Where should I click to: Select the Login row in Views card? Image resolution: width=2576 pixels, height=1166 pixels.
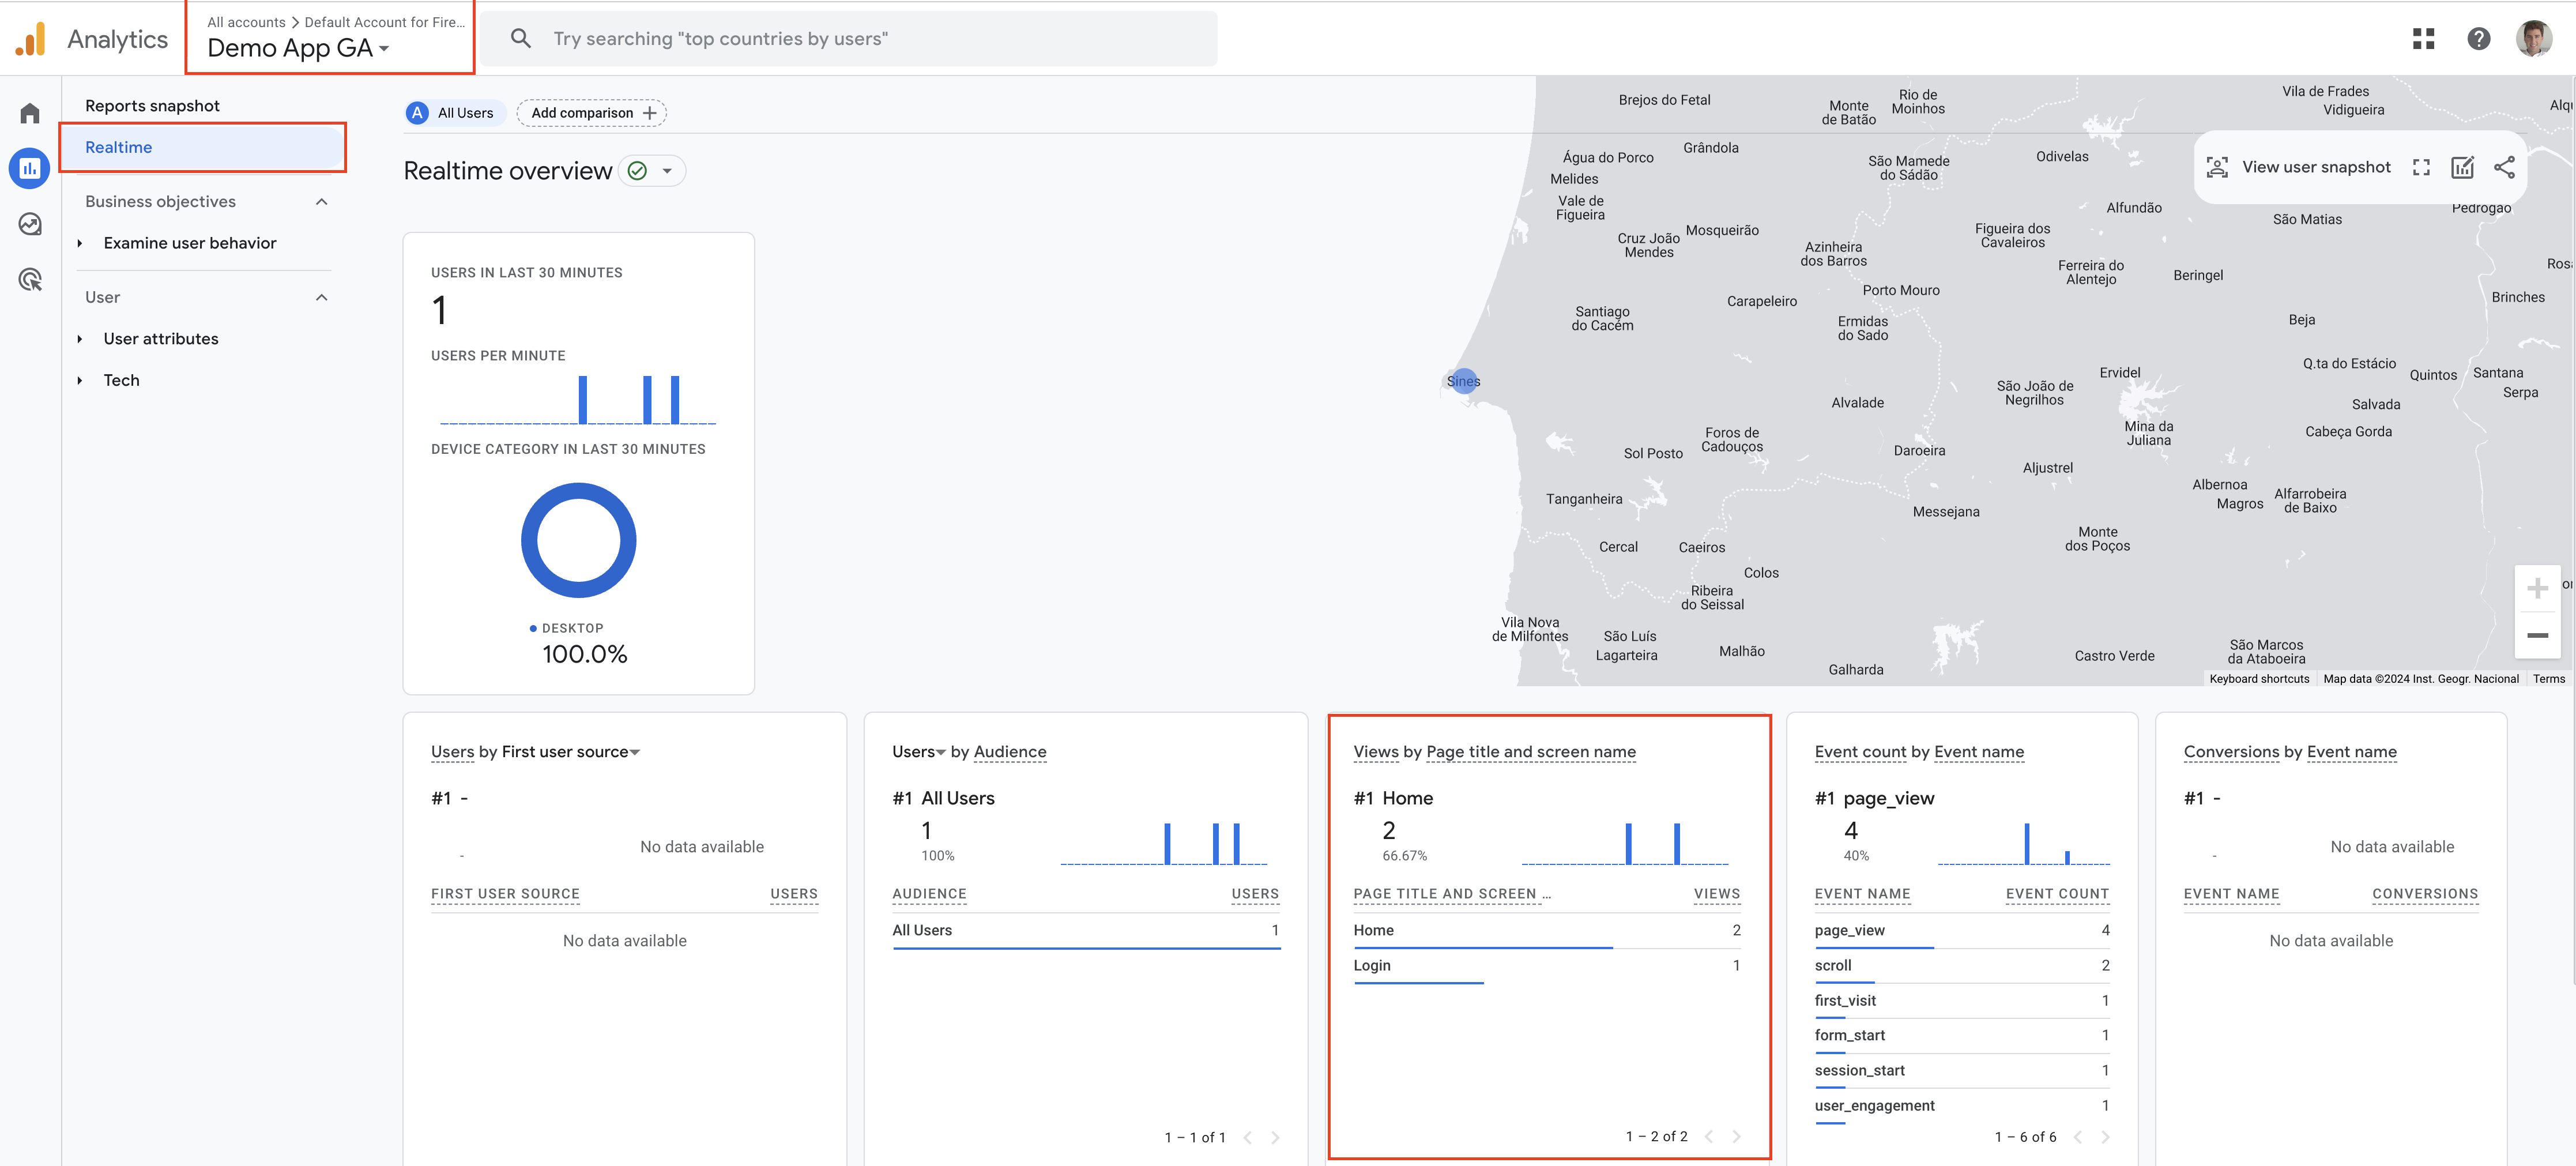click(1546, 965)
